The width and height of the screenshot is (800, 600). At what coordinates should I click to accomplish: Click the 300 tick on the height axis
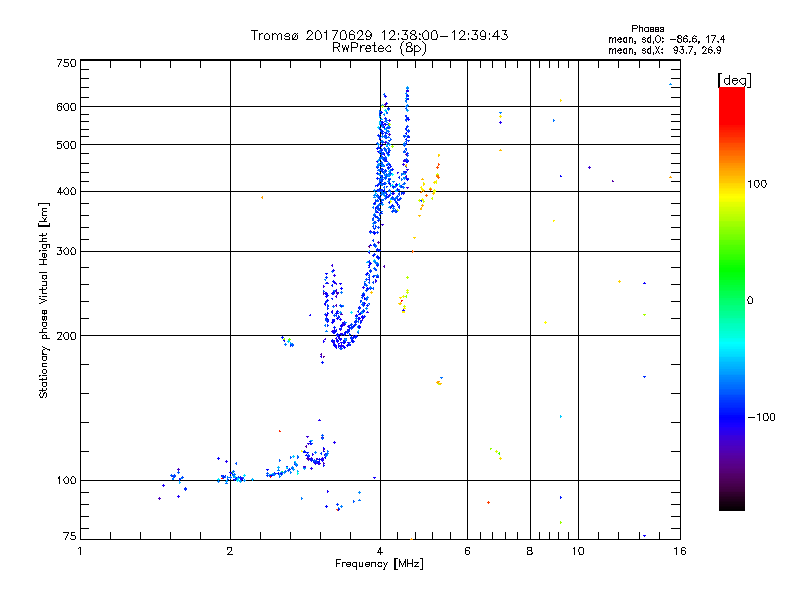point(66,251)
